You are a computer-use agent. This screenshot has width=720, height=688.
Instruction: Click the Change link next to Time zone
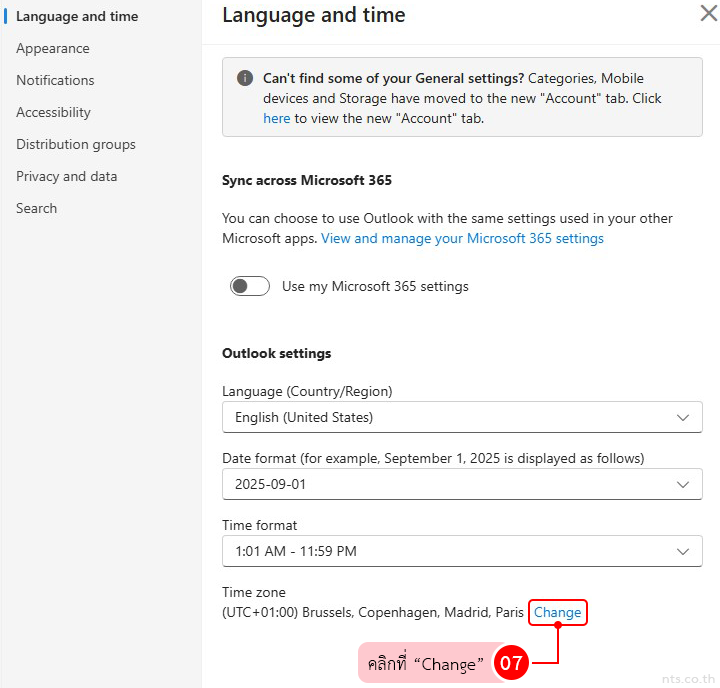[557, 612]
